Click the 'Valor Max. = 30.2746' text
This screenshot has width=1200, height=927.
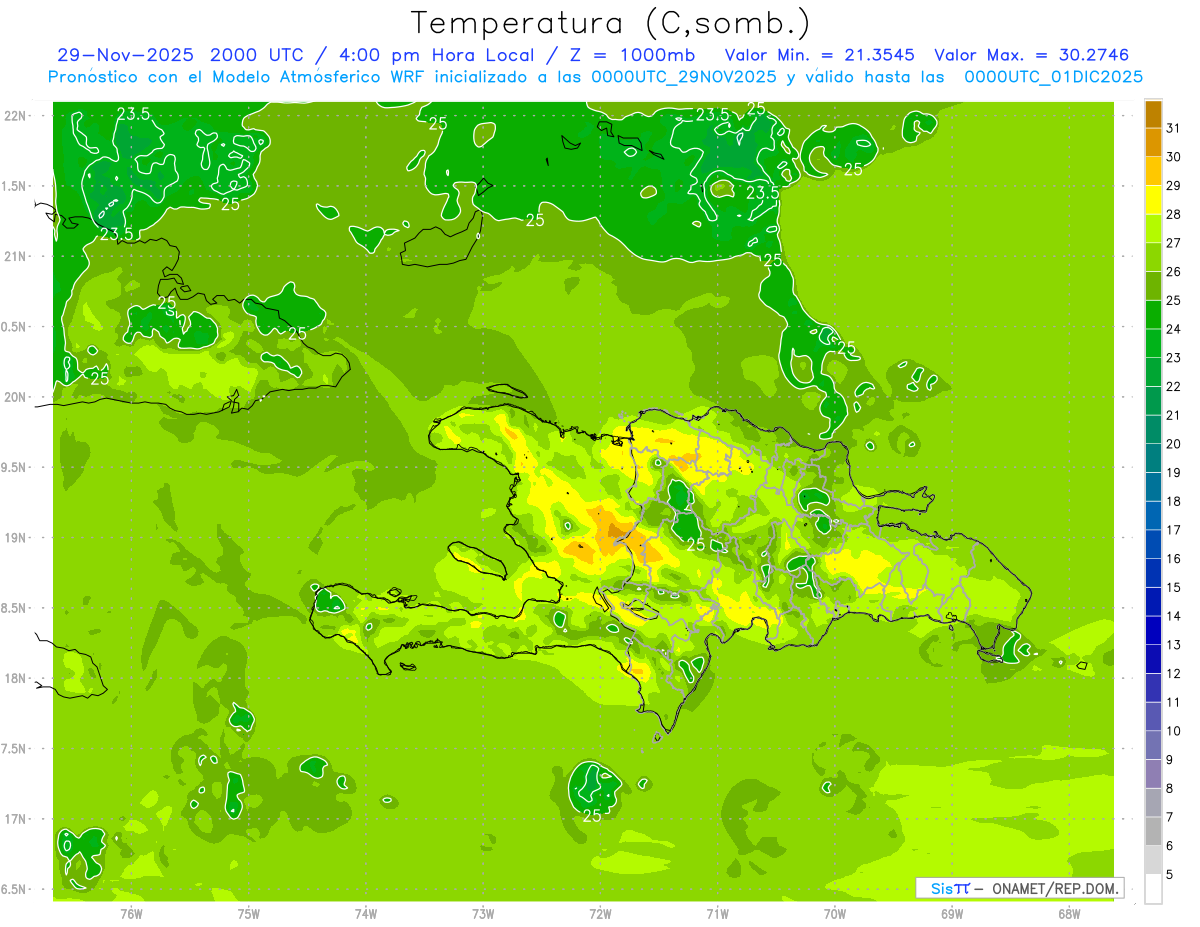1031,55
